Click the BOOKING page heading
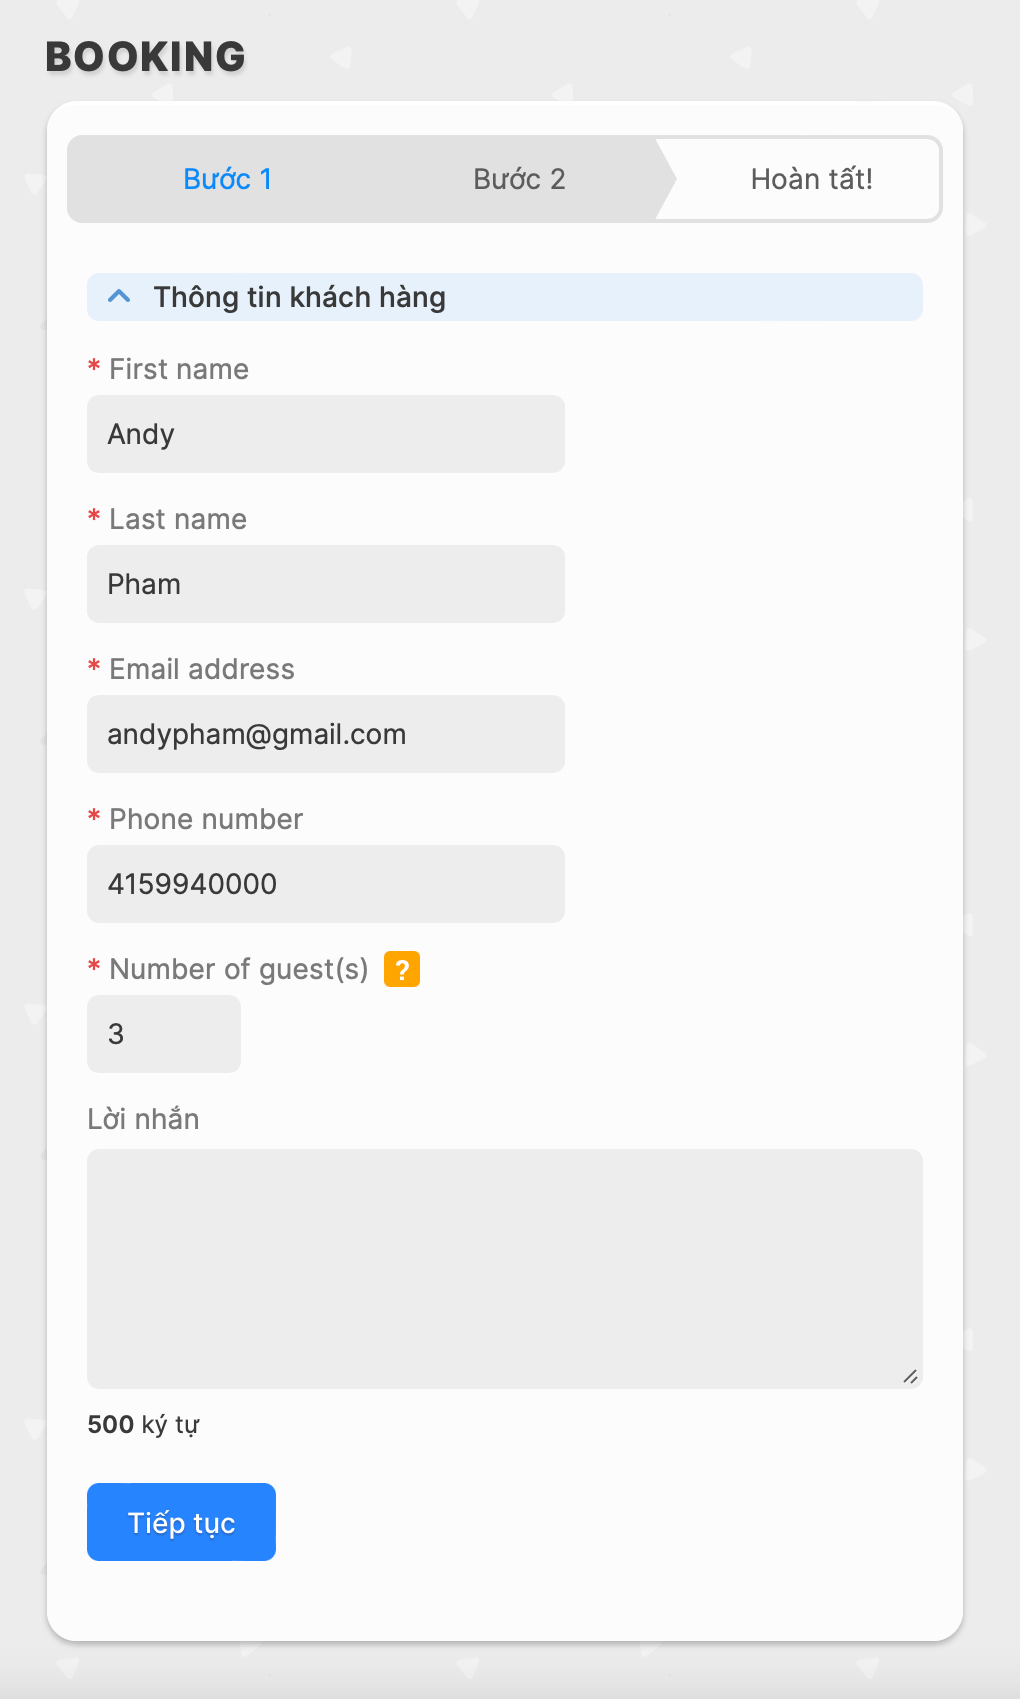The height and width of the screenshot is (1699, 1020). click(x=146, y=57)
